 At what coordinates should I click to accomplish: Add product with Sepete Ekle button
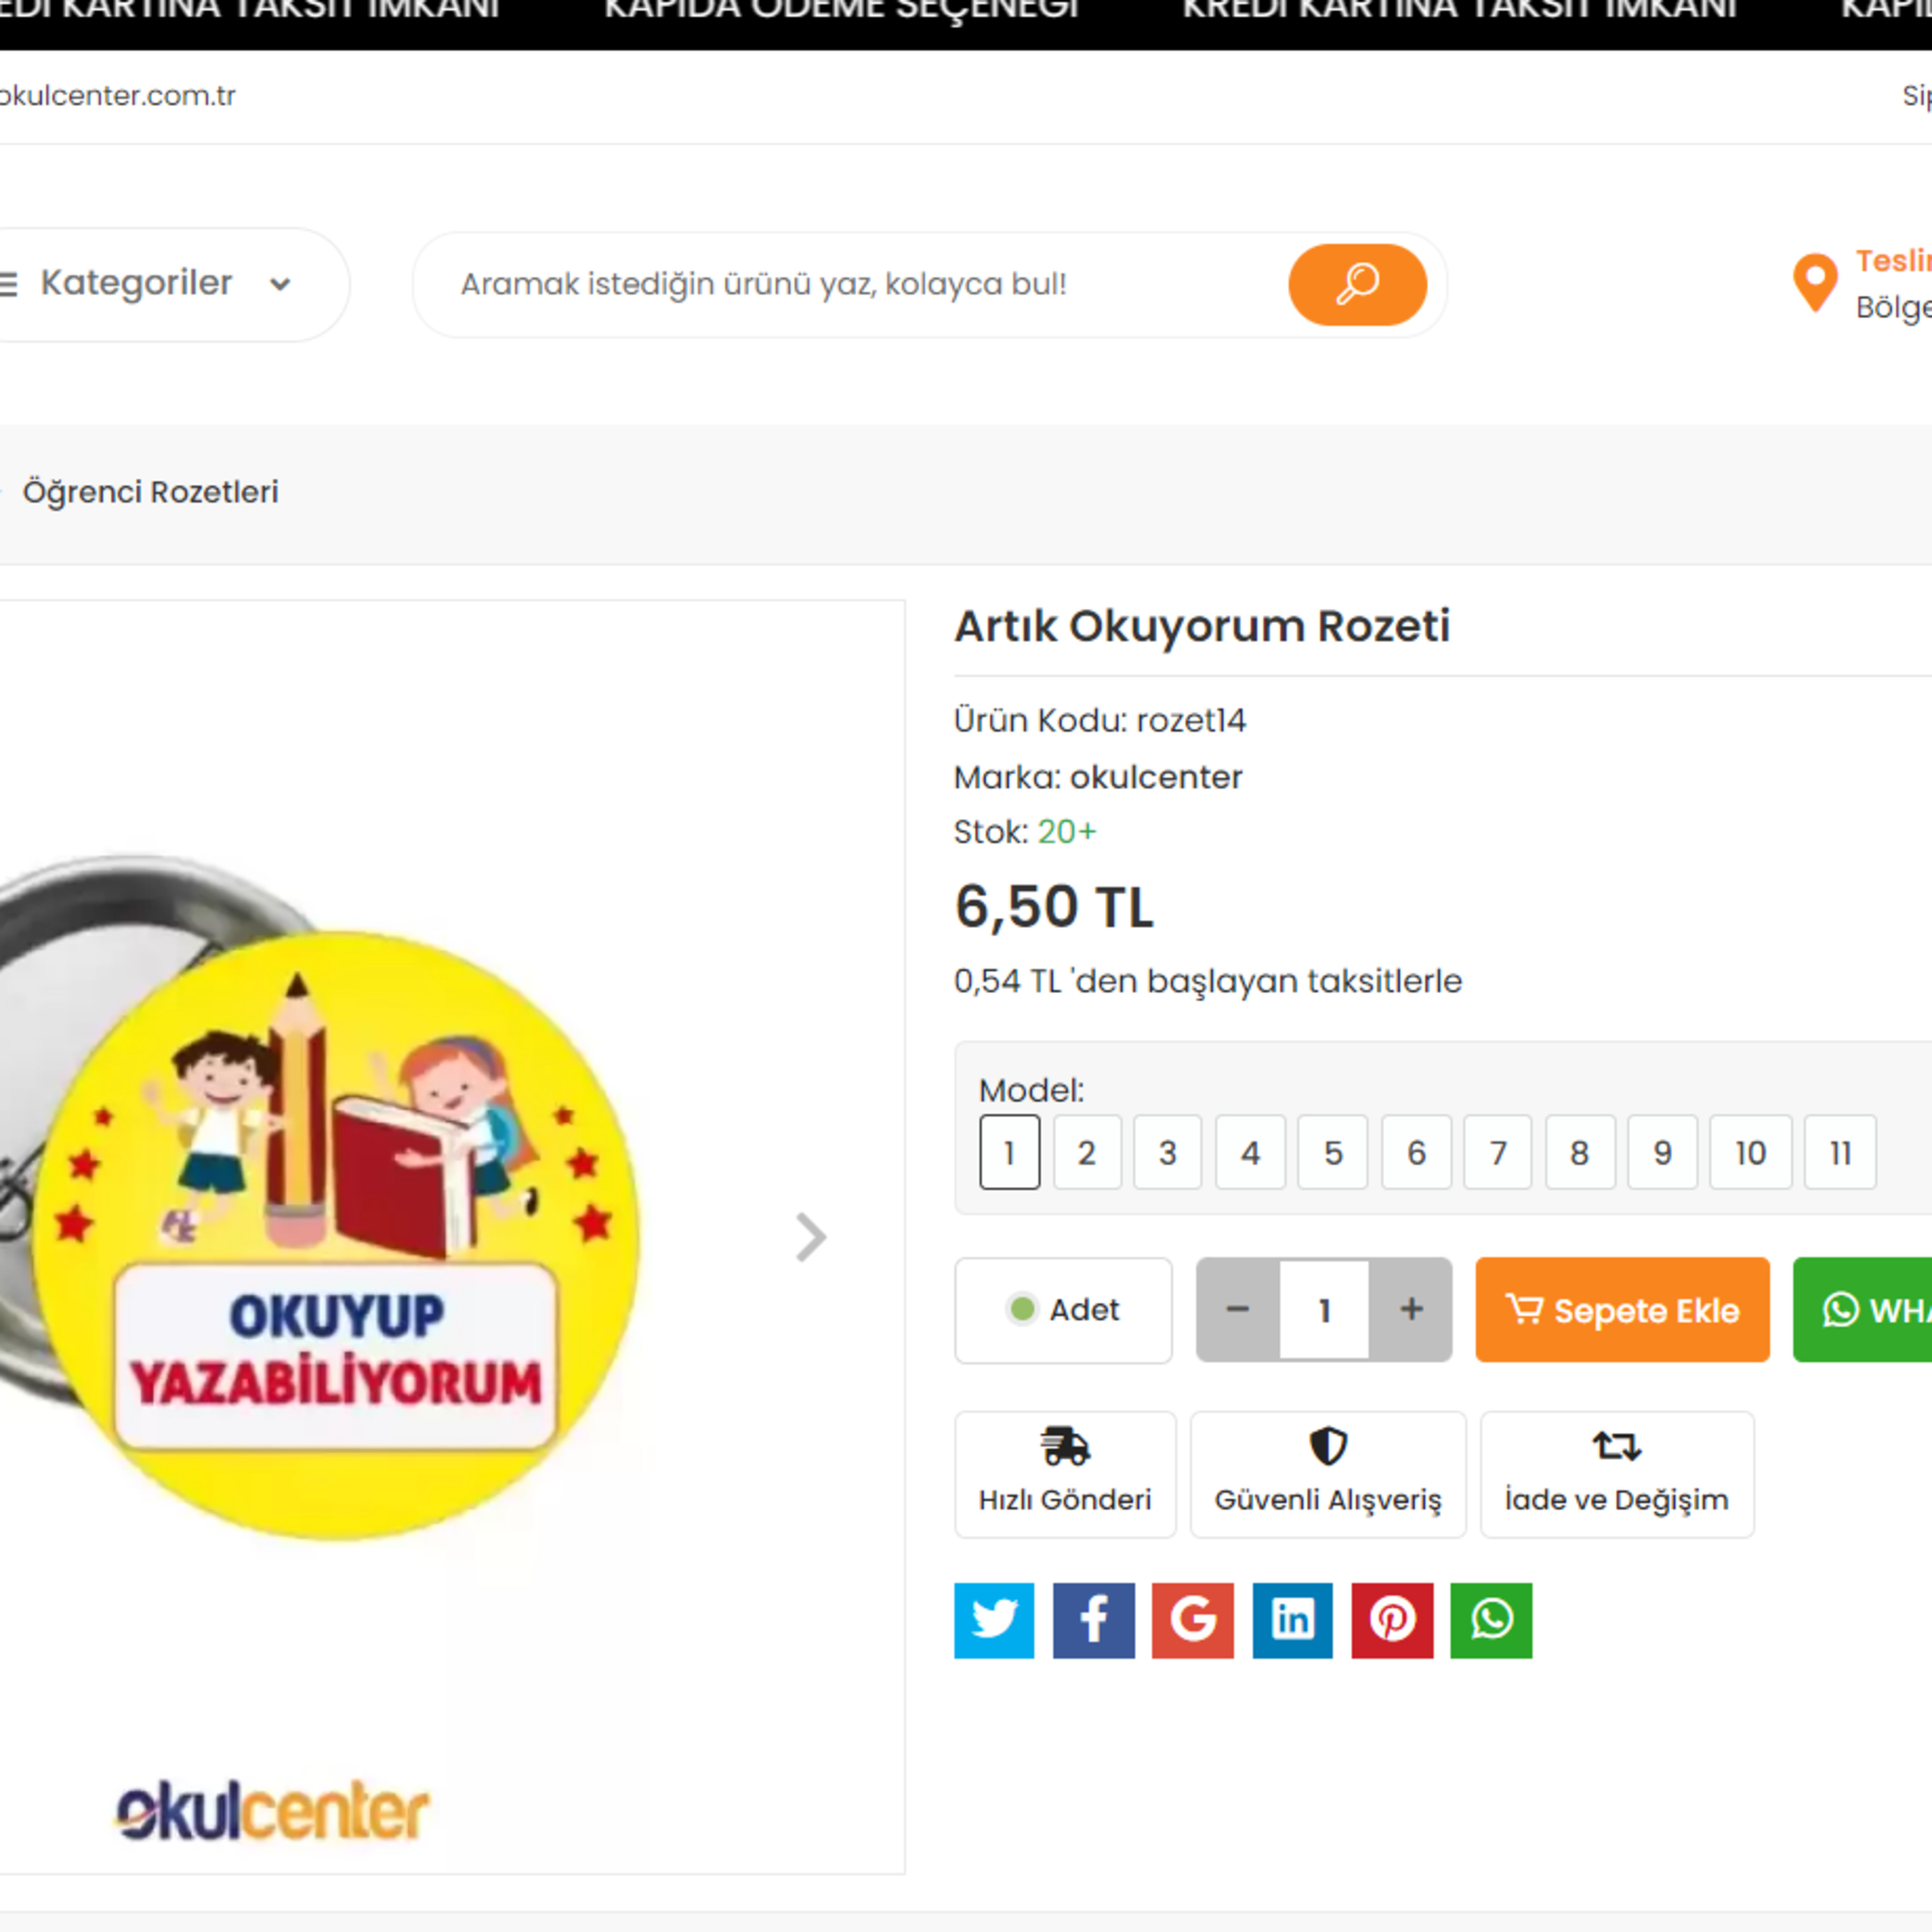[1622, 1309]
